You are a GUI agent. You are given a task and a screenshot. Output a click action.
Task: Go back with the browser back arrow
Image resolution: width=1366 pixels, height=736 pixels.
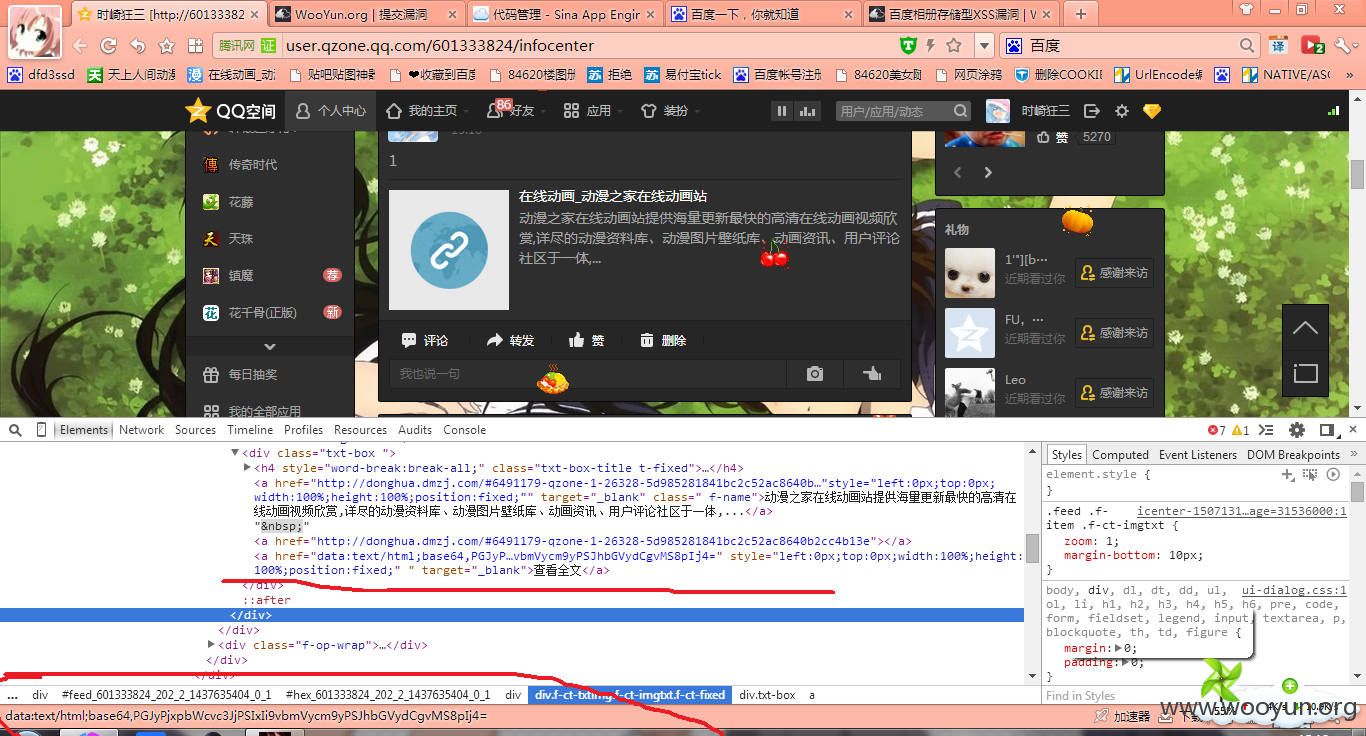(80, 46)
